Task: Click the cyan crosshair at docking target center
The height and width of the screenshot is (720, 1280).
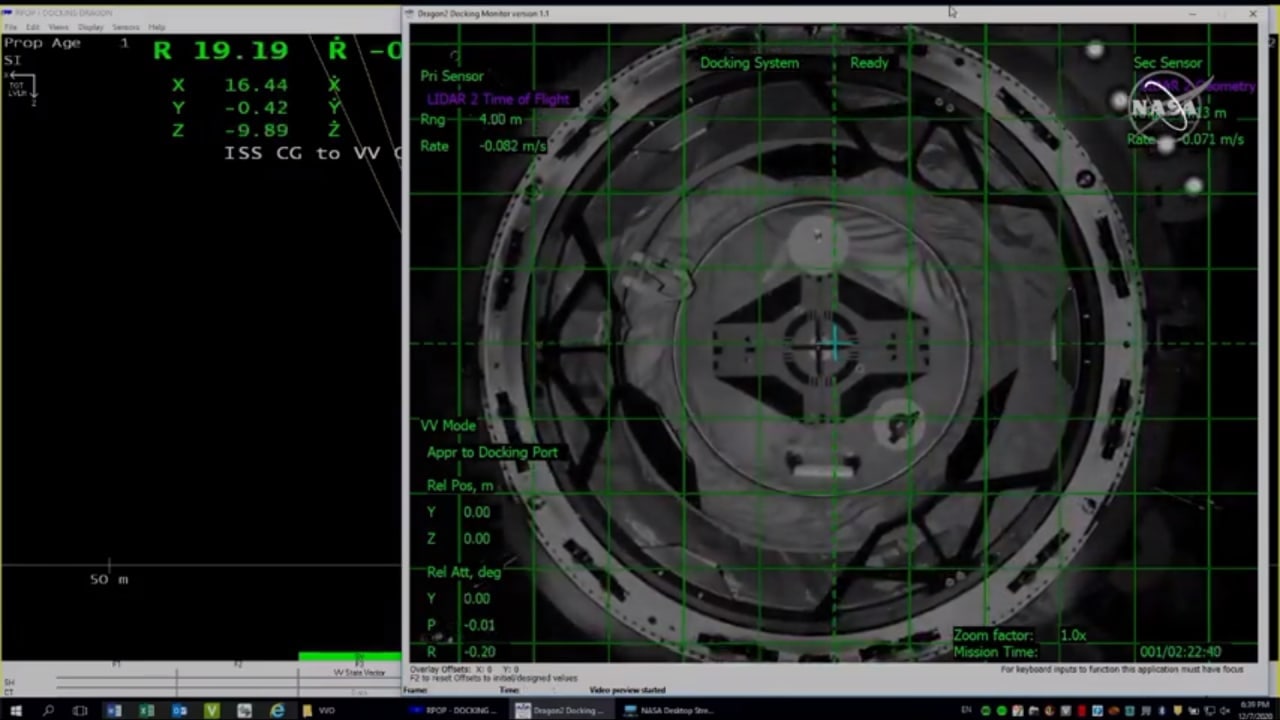Action: (x=836, y=344)
